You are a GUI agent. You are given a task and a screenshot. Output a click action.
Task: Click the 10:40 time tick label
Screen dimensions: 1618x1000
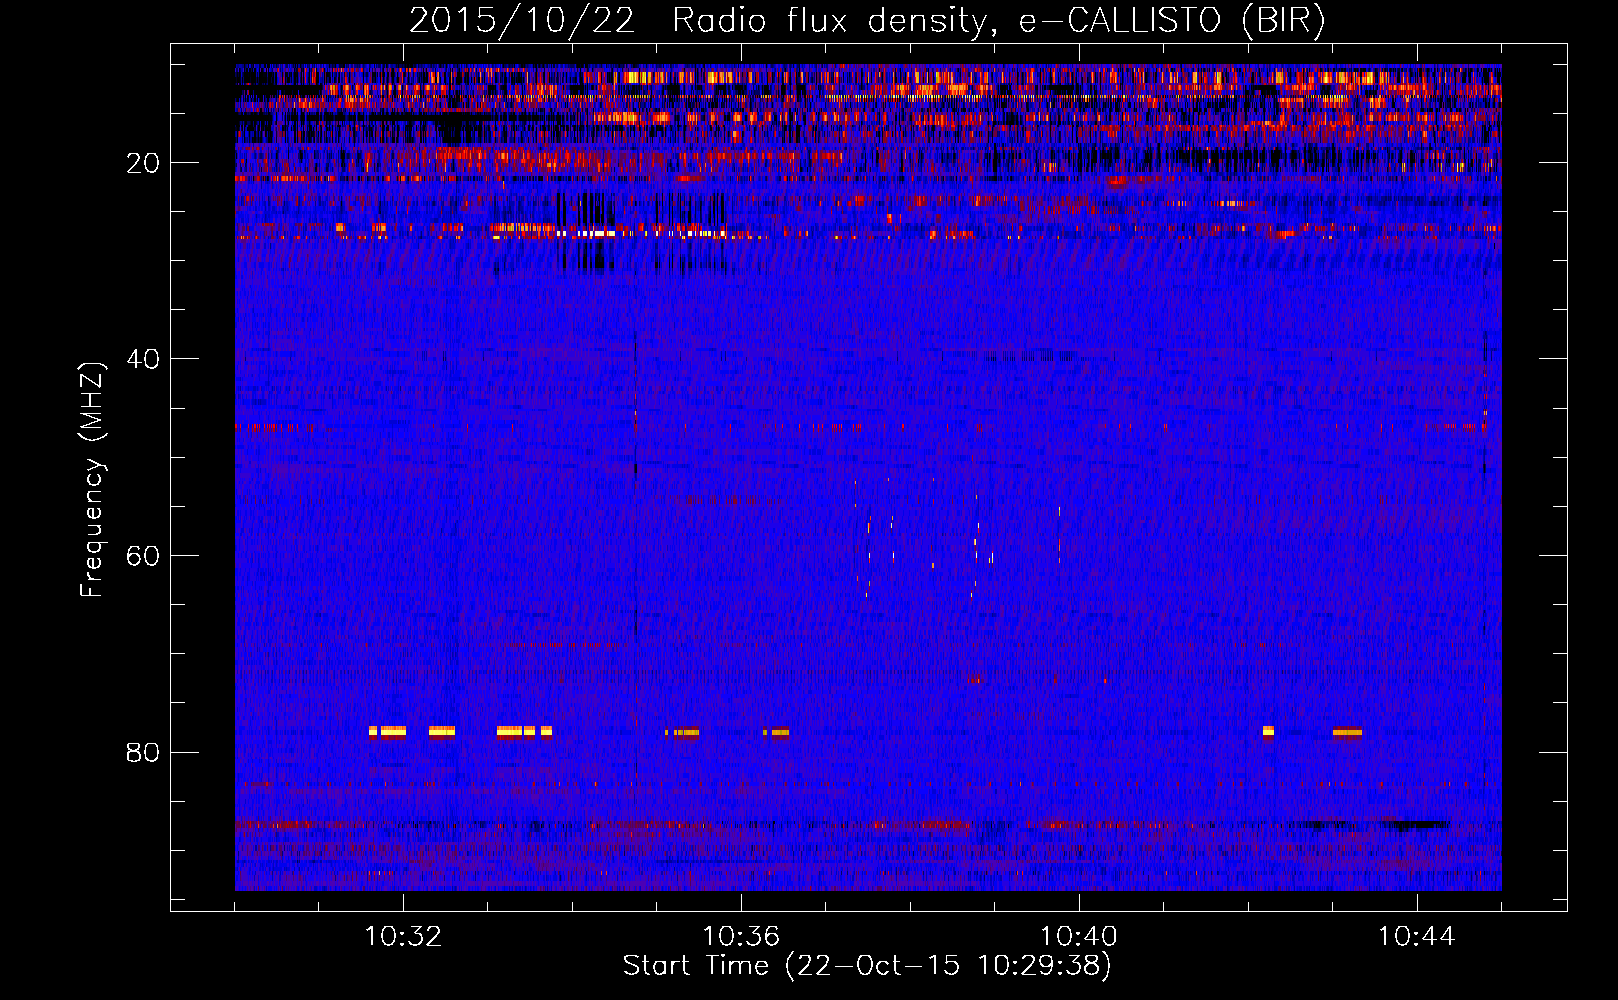[1079, 937]
